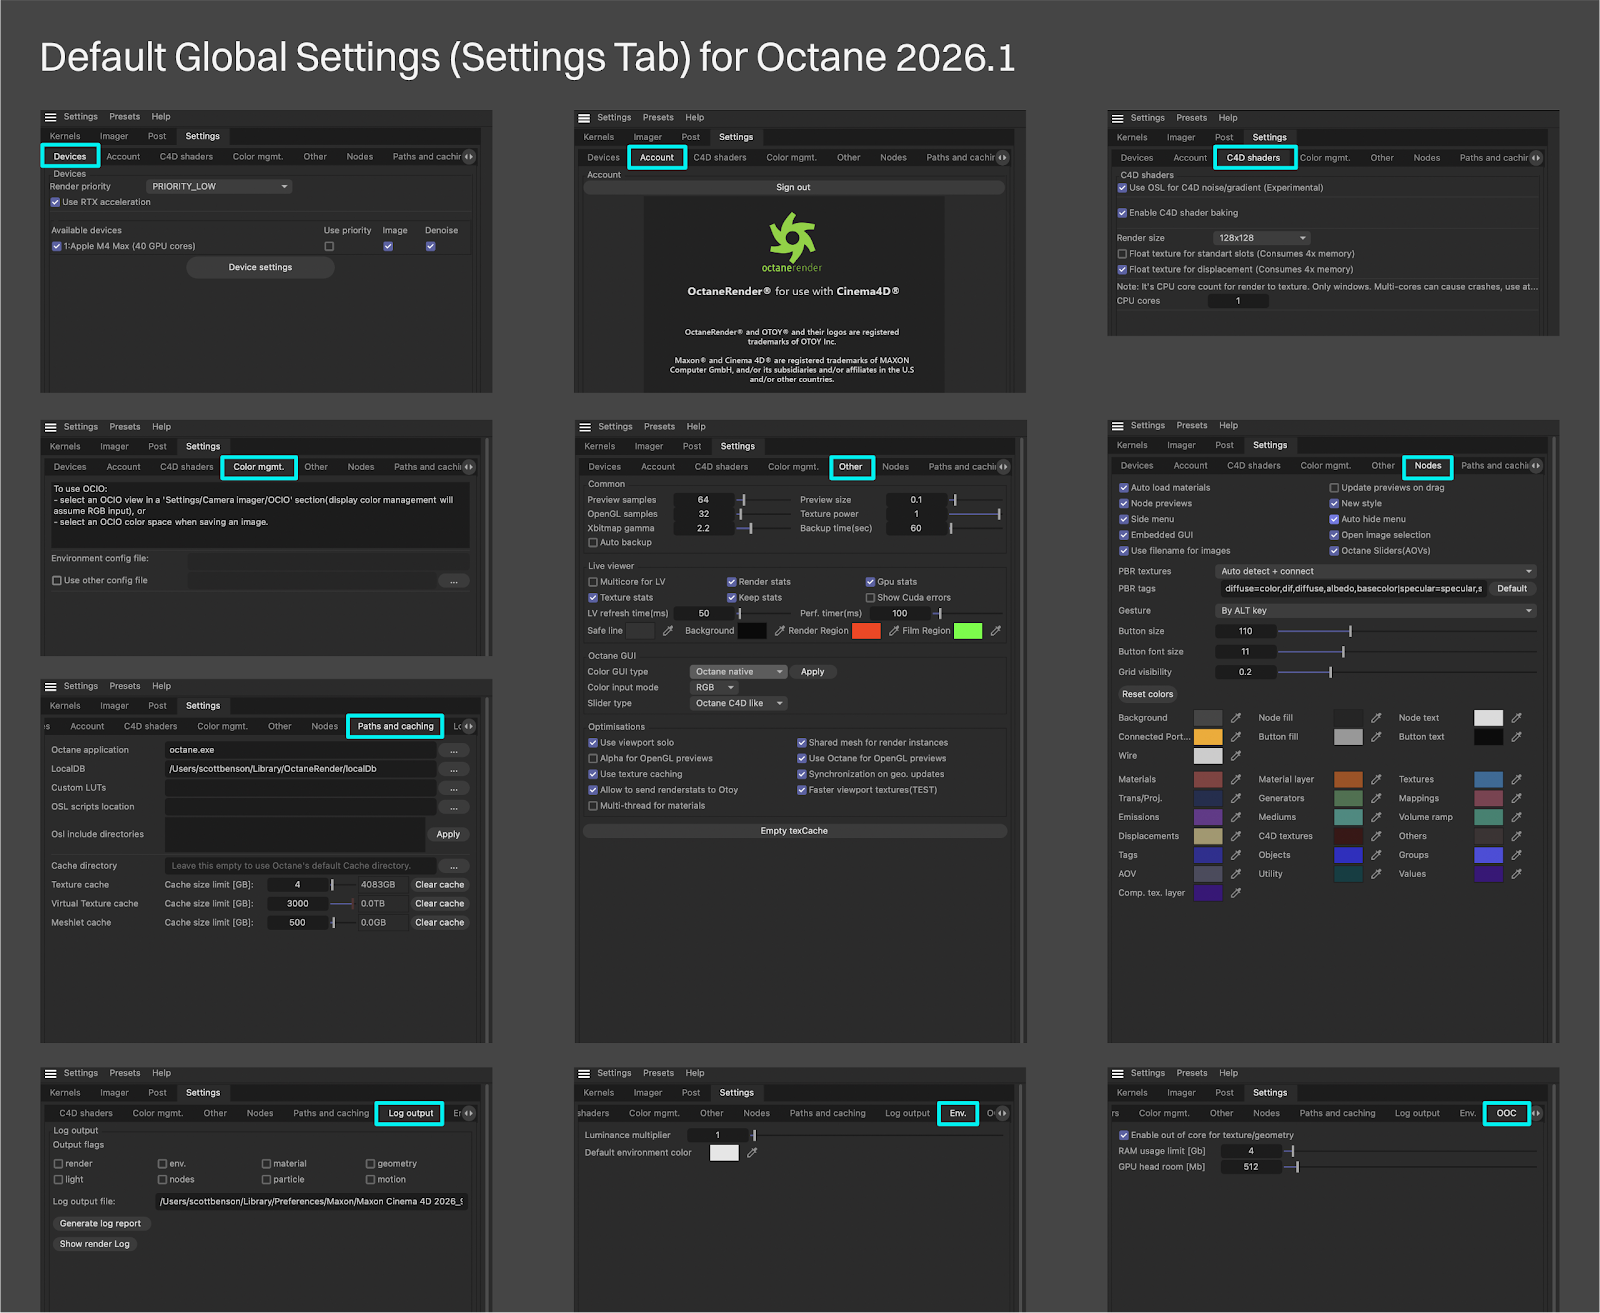Expand the PBR textures dropdown
The height and width of the screenshot is (1313, 1600).
(x=1375, y=572)
